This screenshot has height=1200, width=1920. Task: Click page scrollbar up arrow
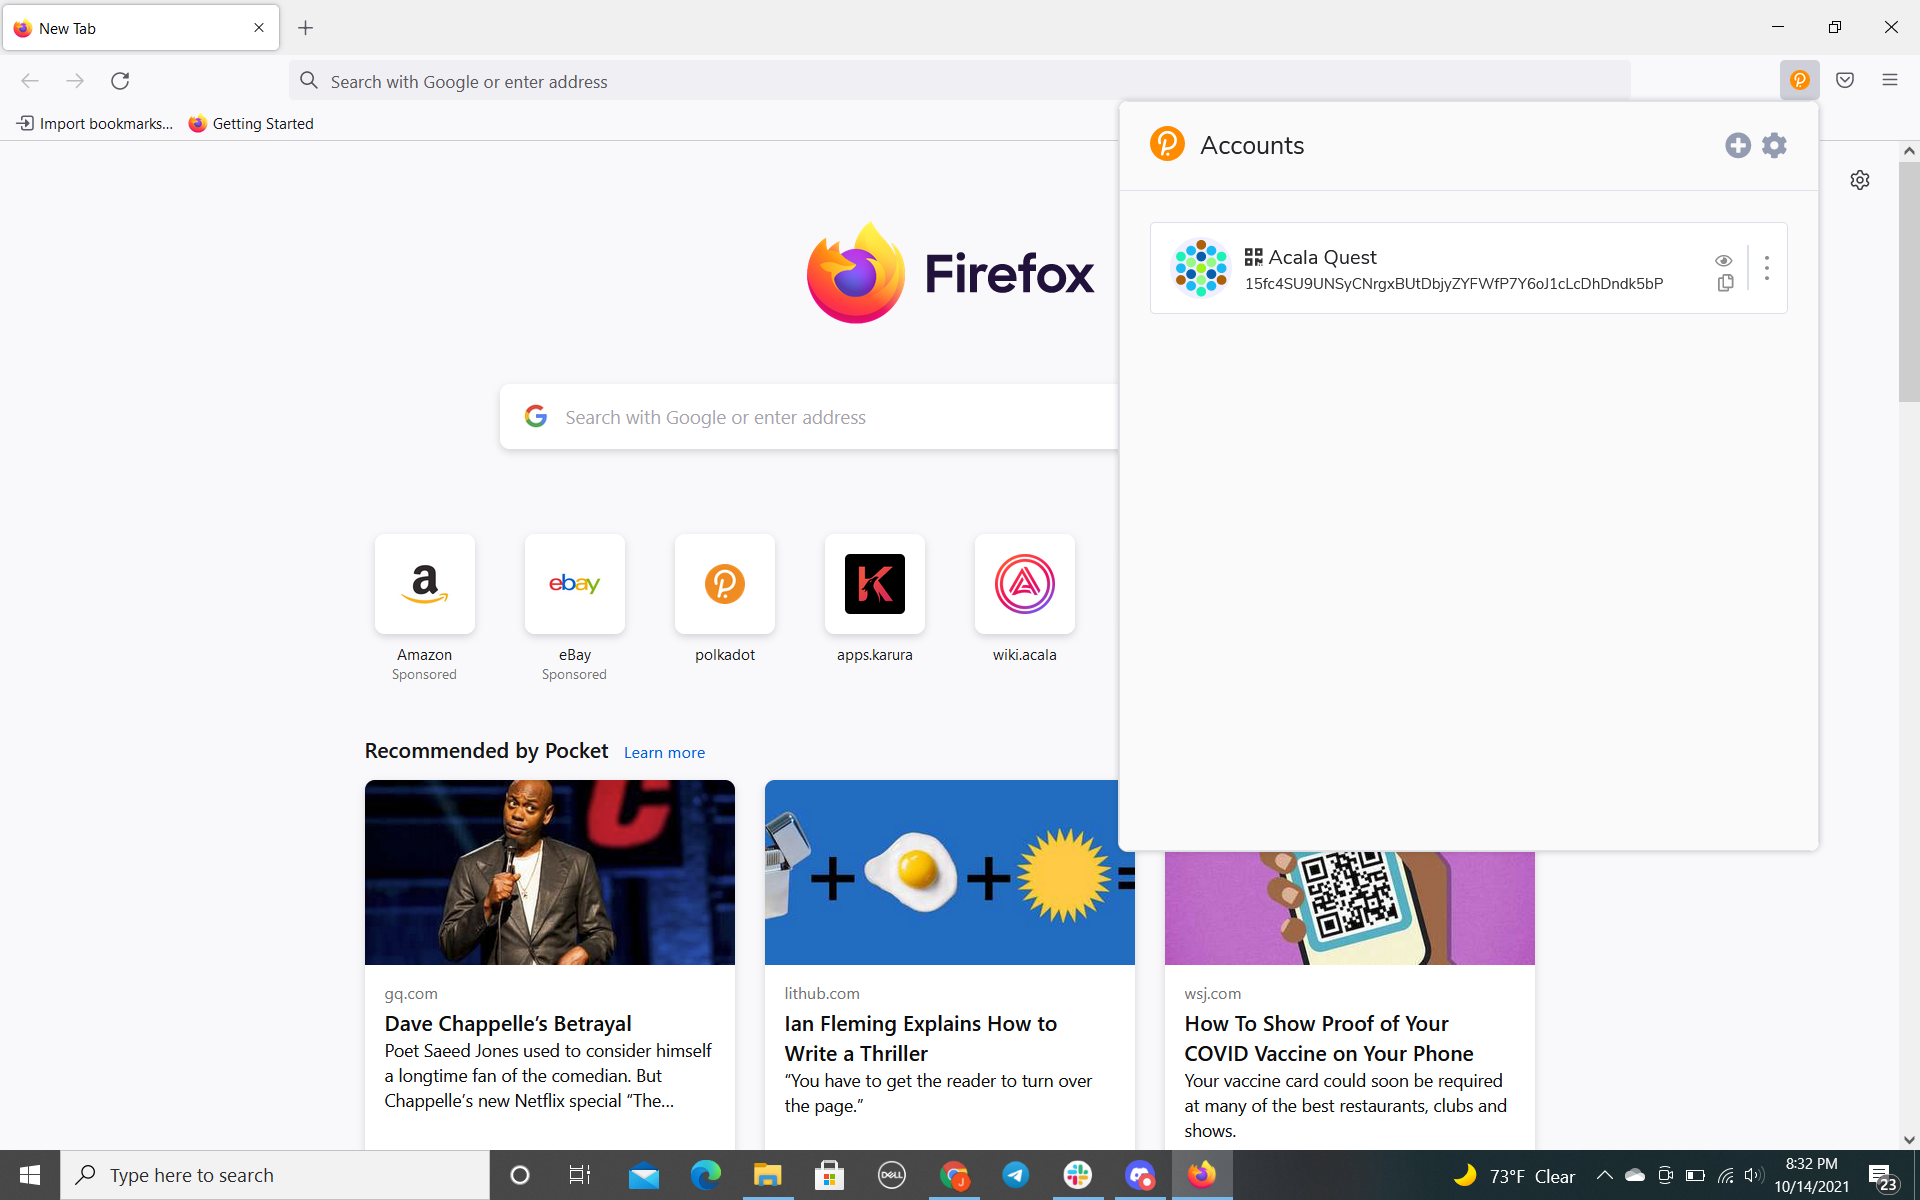pos(1909,151)
